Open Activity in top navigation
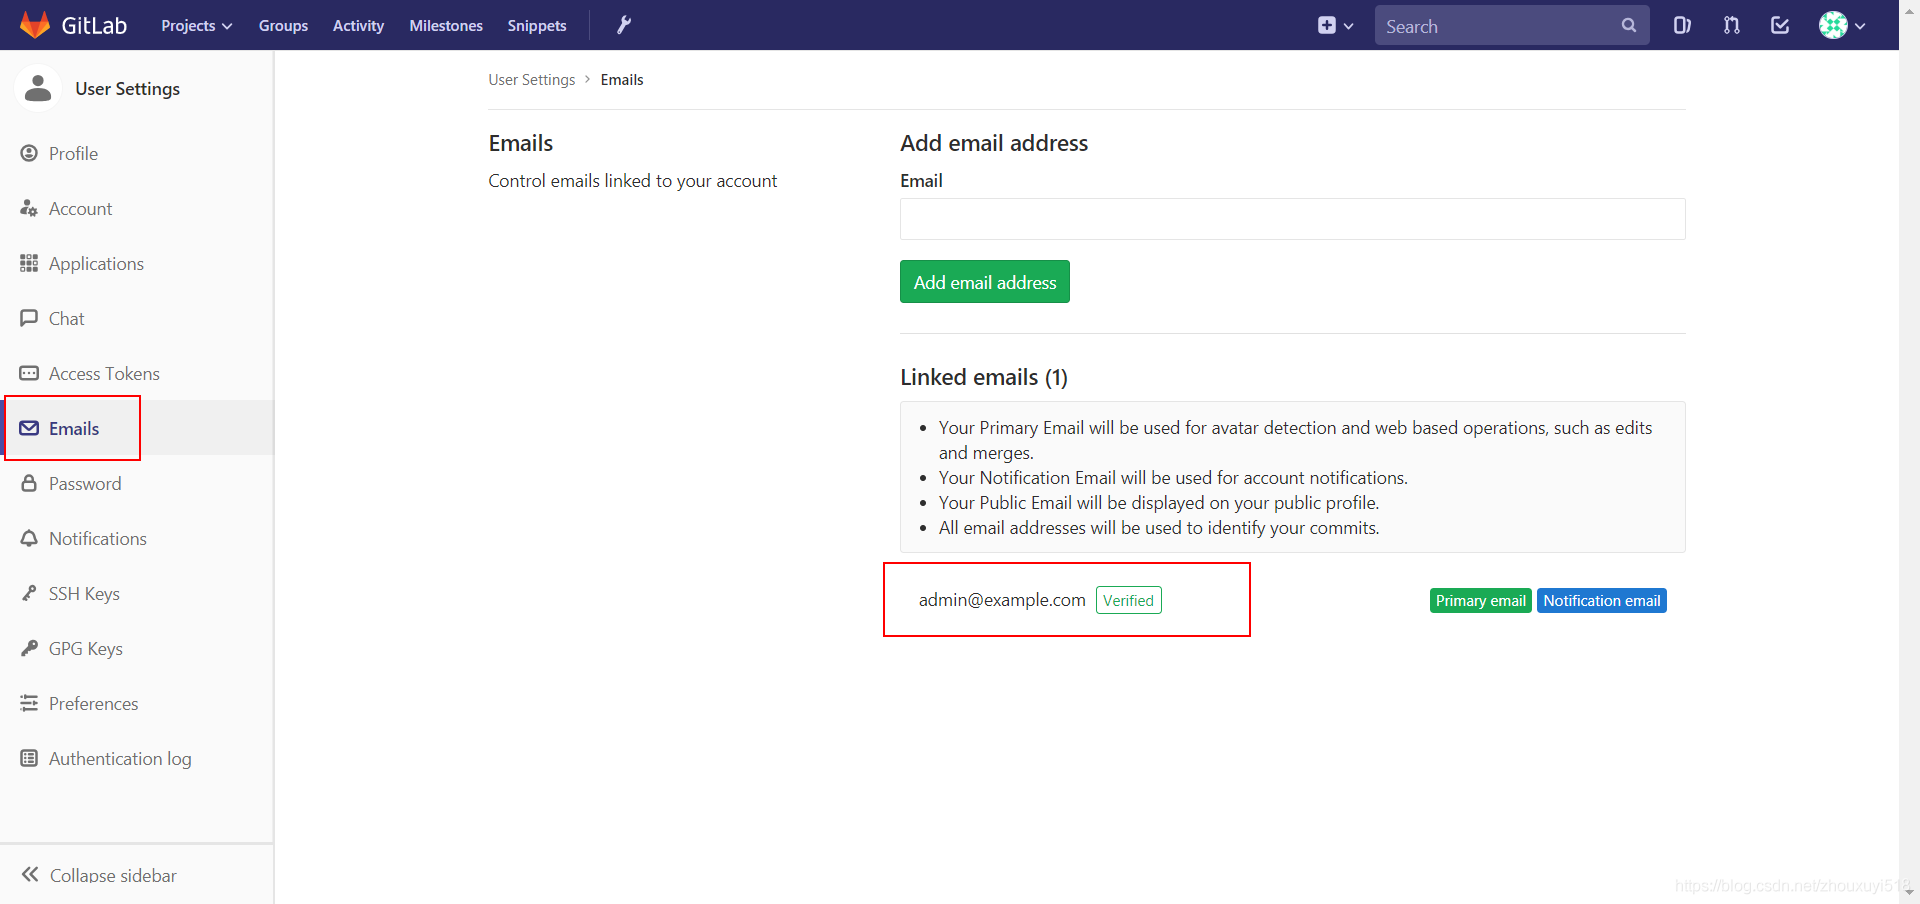 [x=358, y=26]
